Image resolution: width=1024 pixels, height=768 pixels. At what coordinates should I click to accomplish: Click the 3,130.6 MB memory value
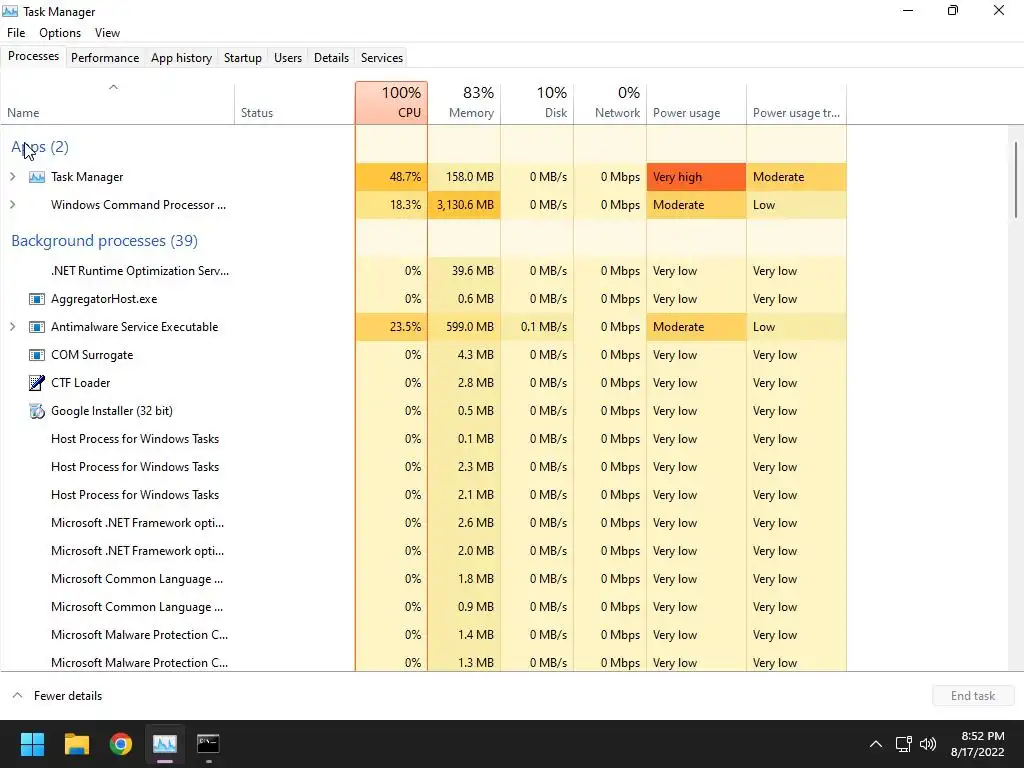coord(465,205)
